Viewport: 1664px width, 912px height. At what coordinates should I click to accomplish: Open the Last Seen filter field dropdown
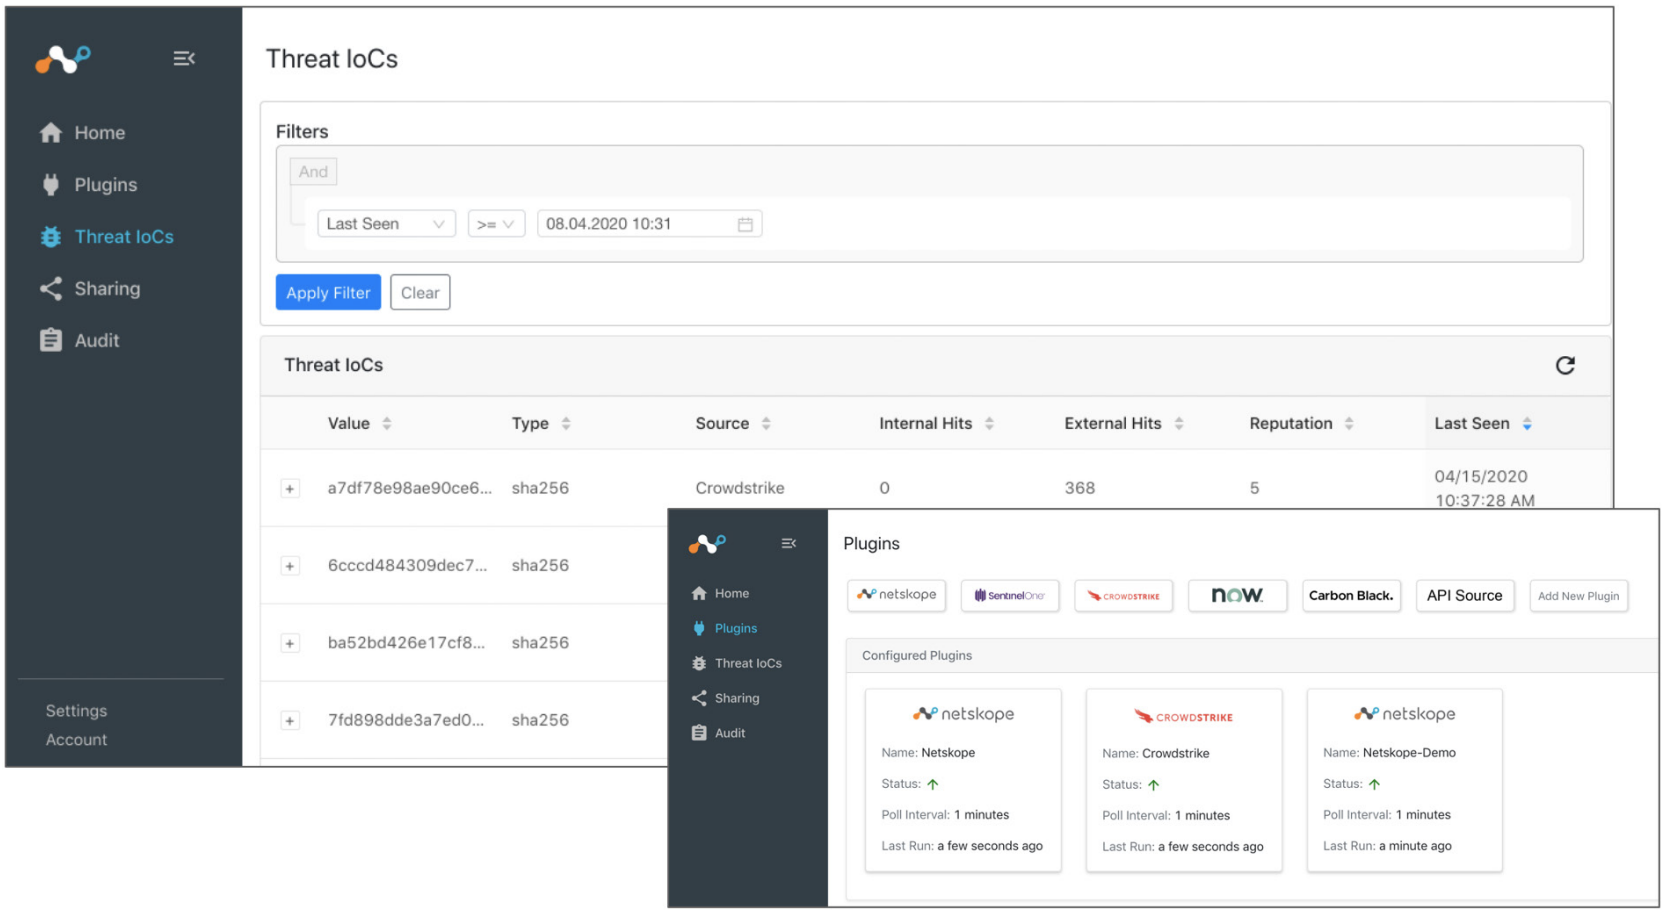(386, 224)
